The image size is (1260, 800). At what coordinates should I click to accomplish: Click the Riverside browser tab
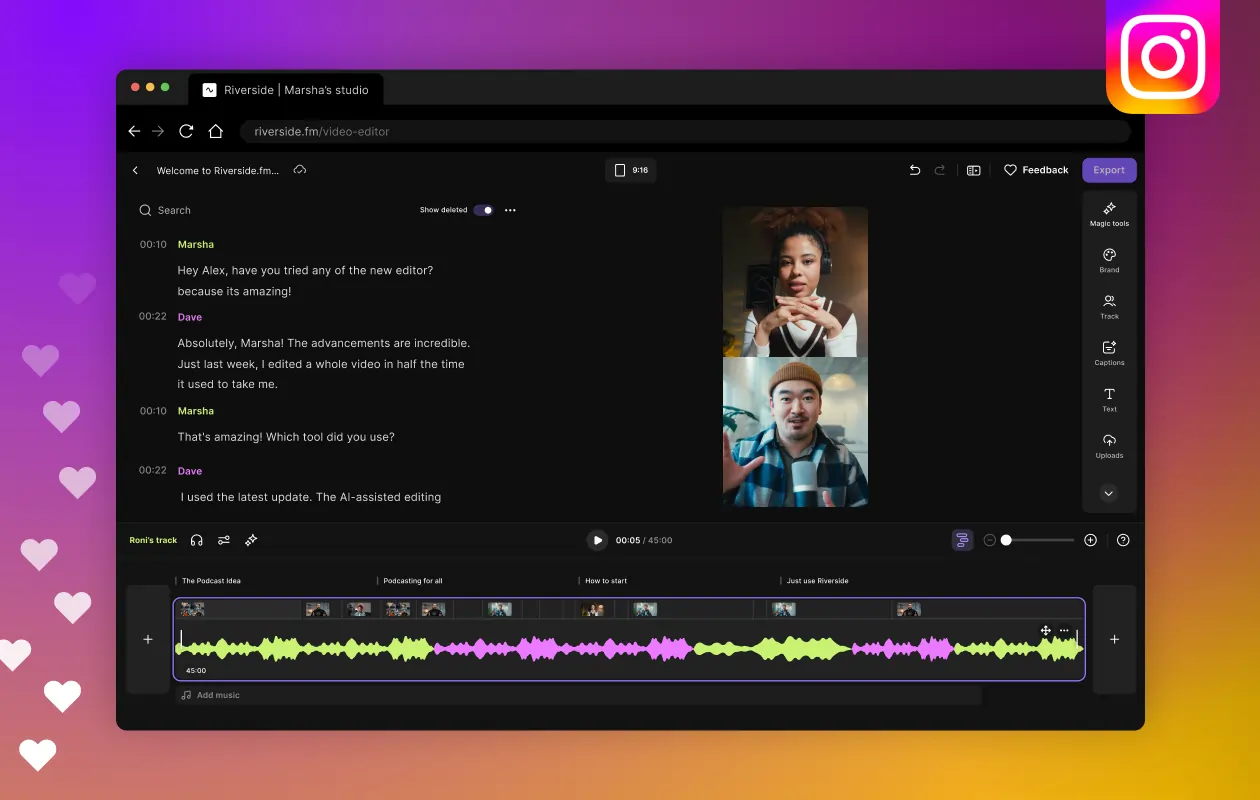[285, 90]
